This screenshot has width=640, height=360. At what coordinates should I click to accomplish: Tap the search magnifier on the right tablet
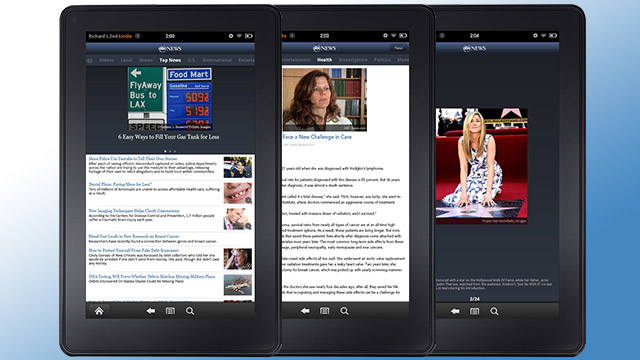(x=494, y=311)
